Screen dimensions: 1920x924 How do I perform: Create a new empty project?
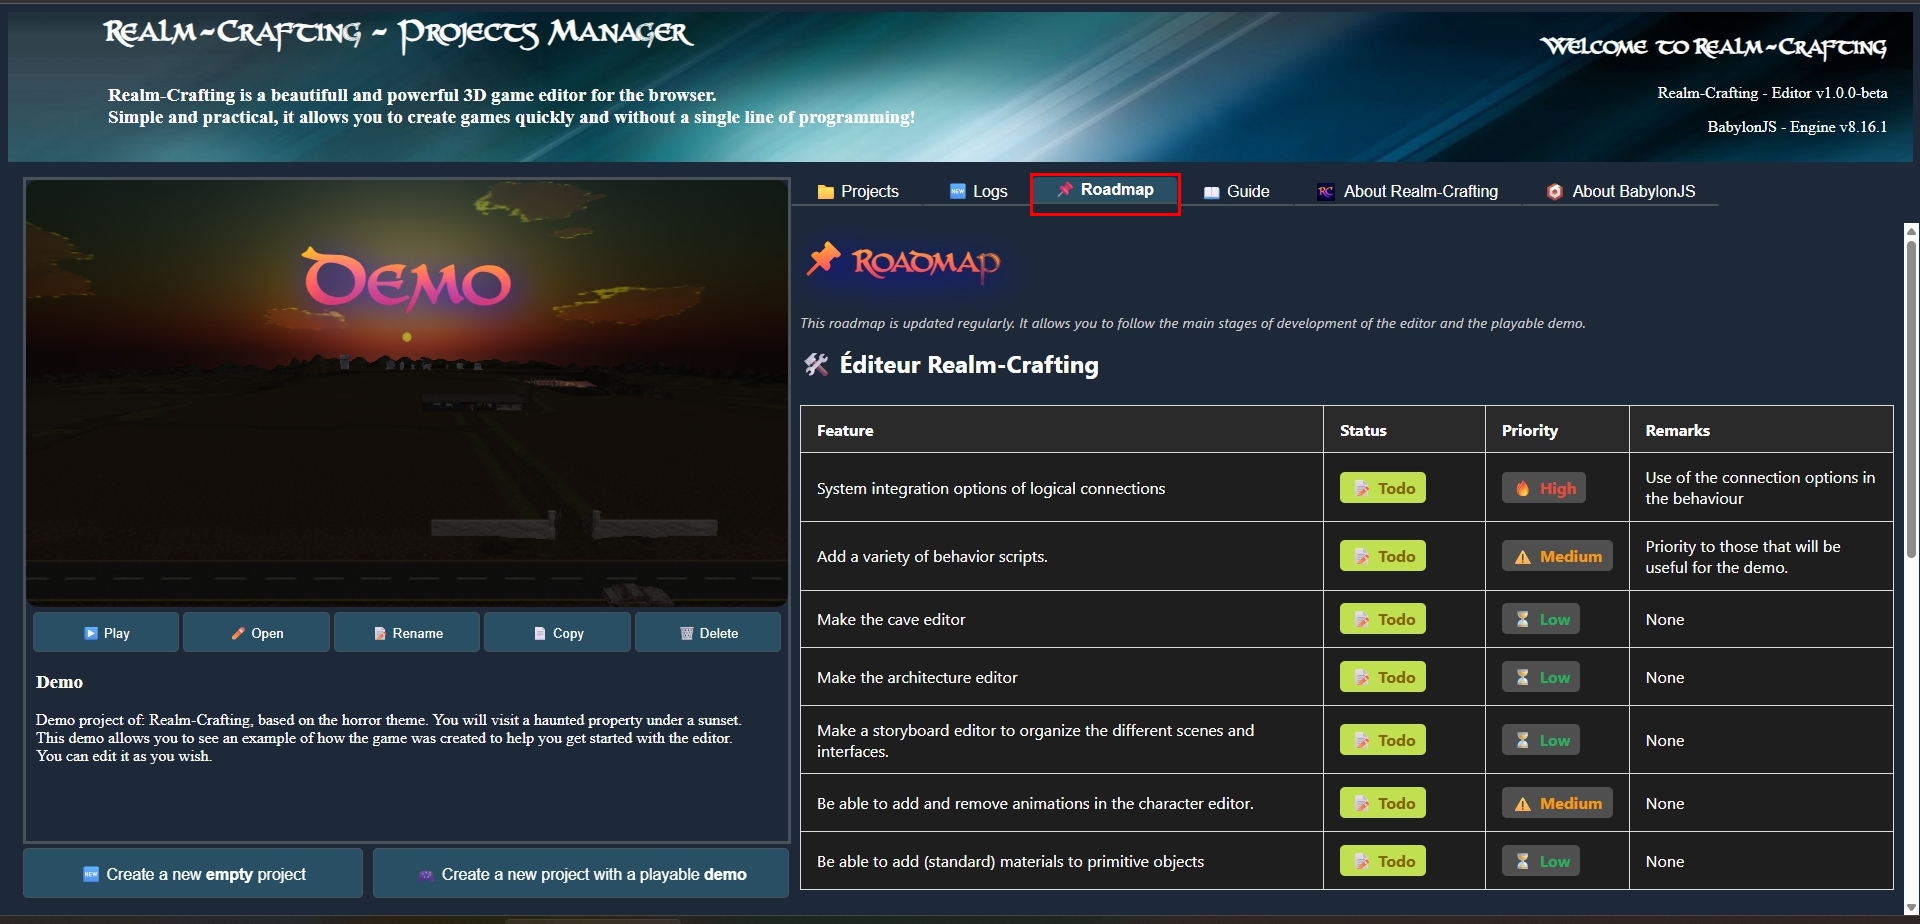point(193,874)
